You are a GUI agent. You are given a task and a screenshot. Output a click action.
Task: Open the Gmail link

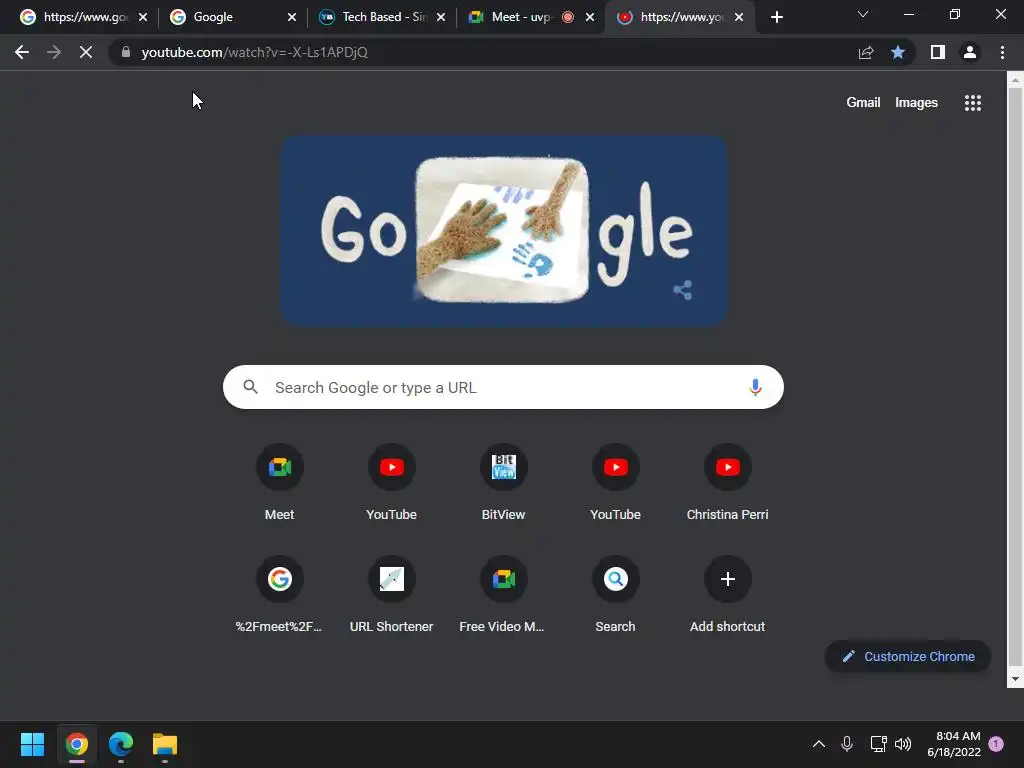pyautogui.click(x=863, y=103)
